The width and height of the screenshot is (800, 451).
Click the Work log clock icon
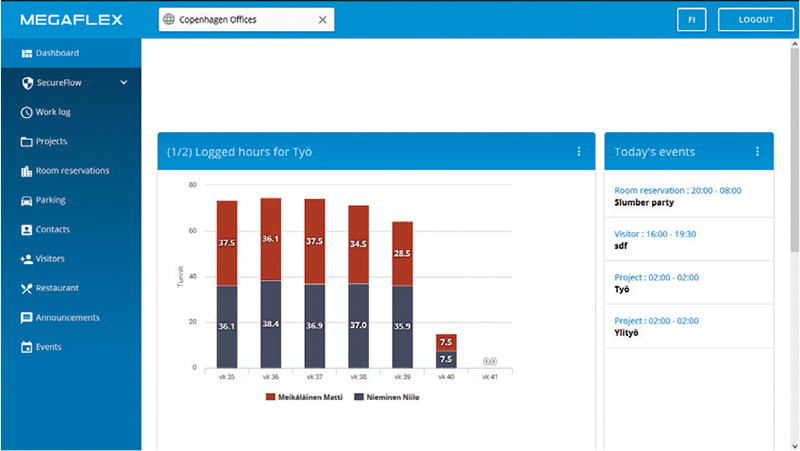coord(27,112)
